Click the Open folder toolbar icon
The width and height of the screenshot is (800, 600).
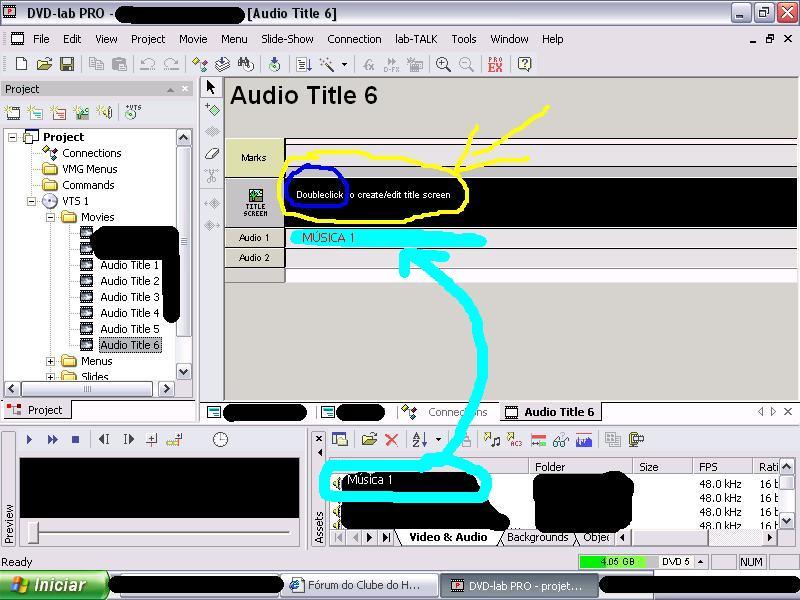pos(44,64)
